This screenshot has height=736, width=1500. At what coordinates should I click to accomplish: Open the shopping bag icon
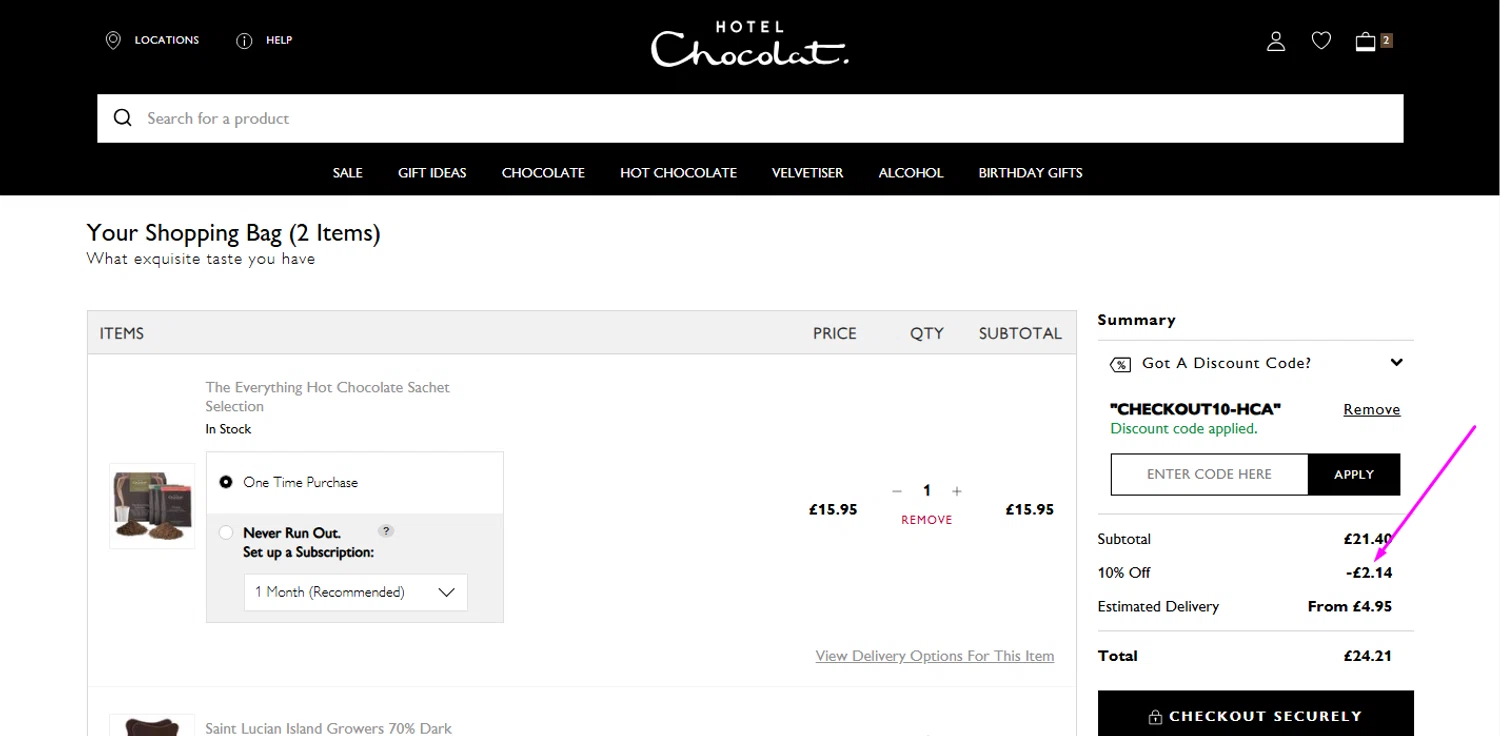(1366, 41)
